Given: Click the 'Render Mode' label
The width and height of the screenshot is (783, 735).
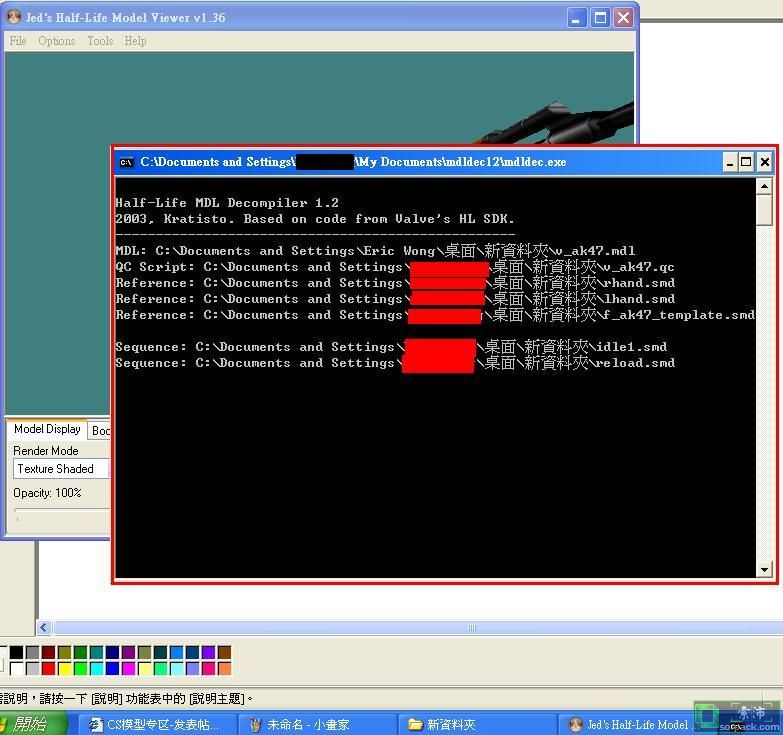Looking at the screenshot, I should coord(46,451).
